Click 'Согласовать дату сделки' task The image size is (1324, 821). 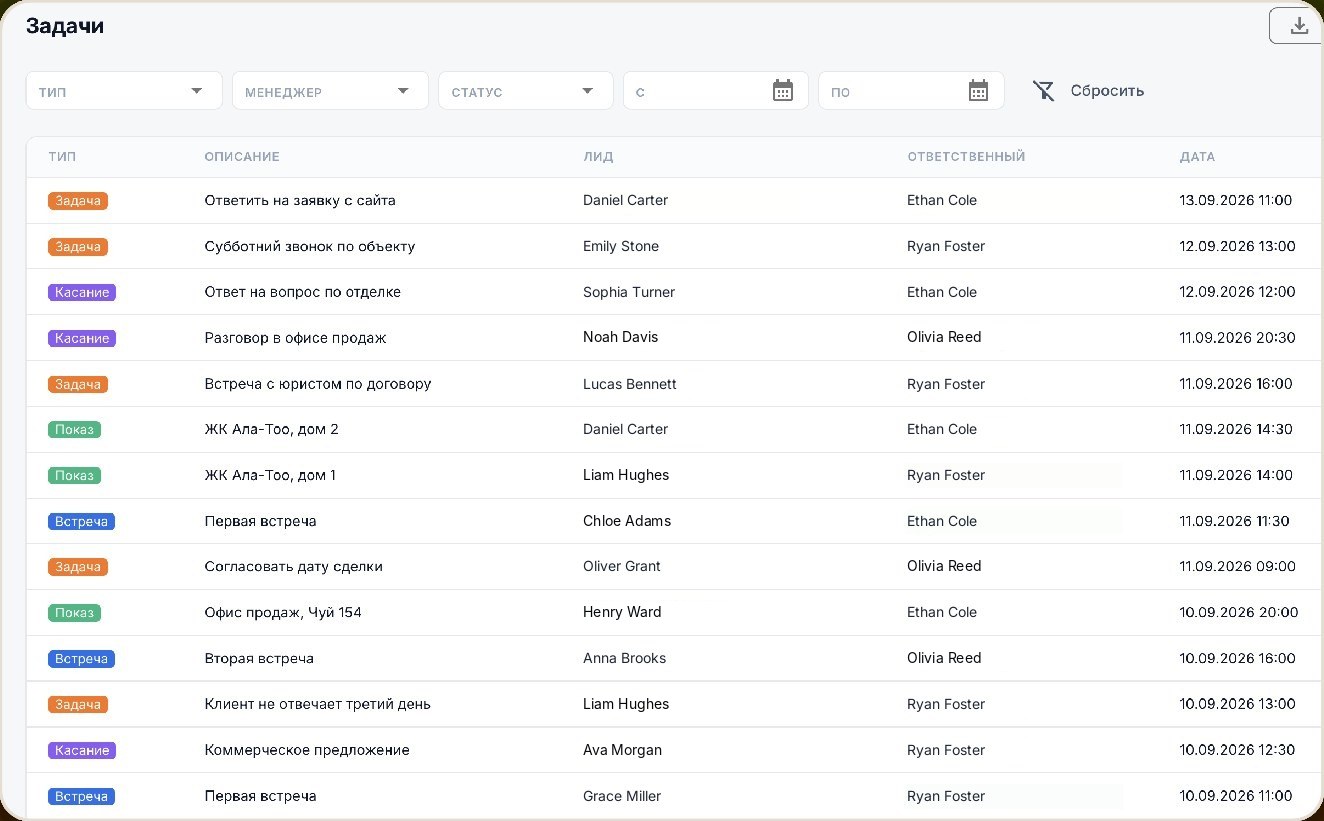point(294,566)
